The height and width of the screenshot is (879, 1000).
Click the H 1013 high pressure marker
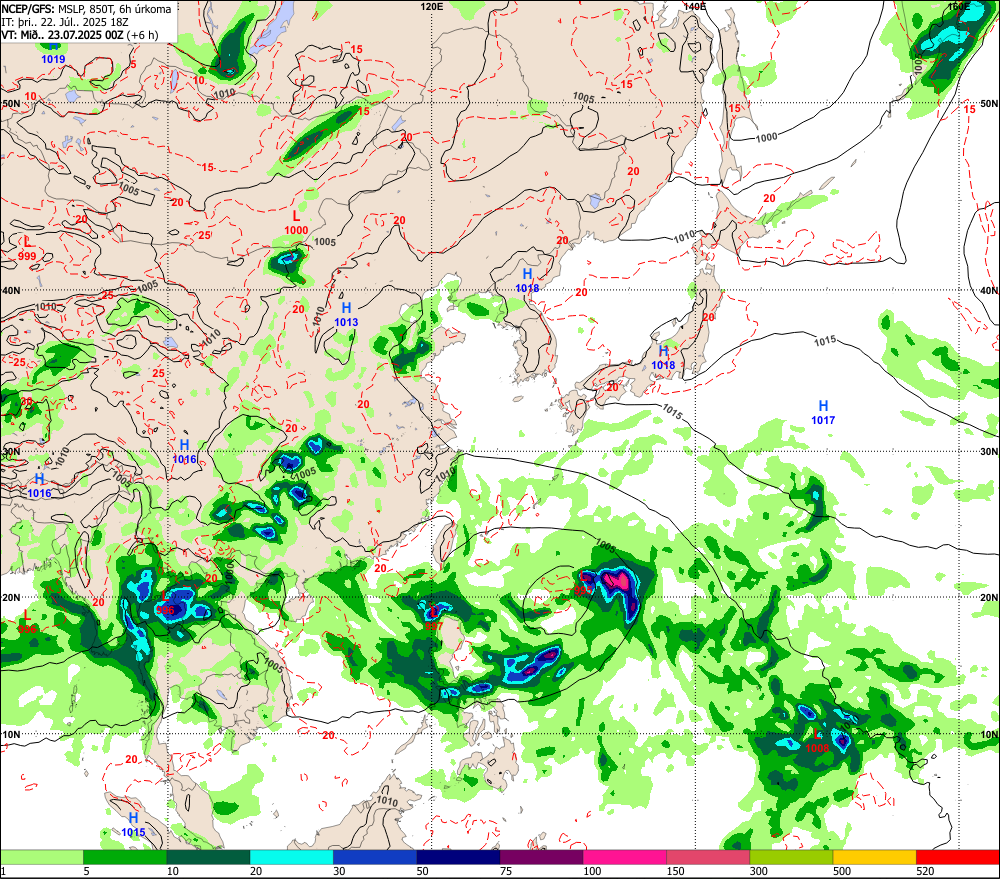coord(346,315)
